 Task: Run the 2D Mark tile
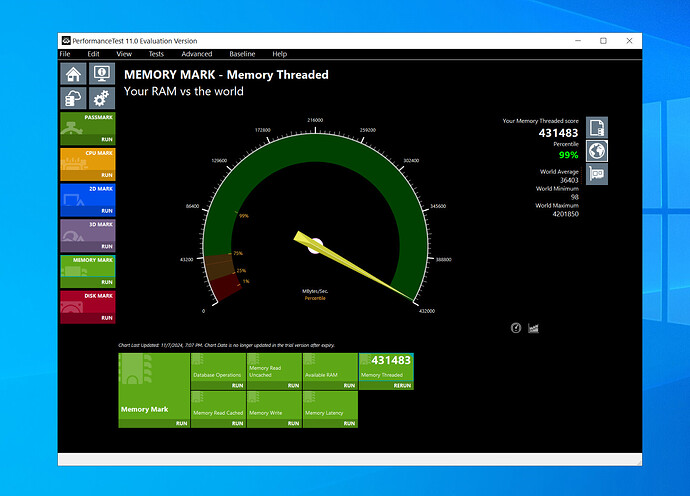88,200
